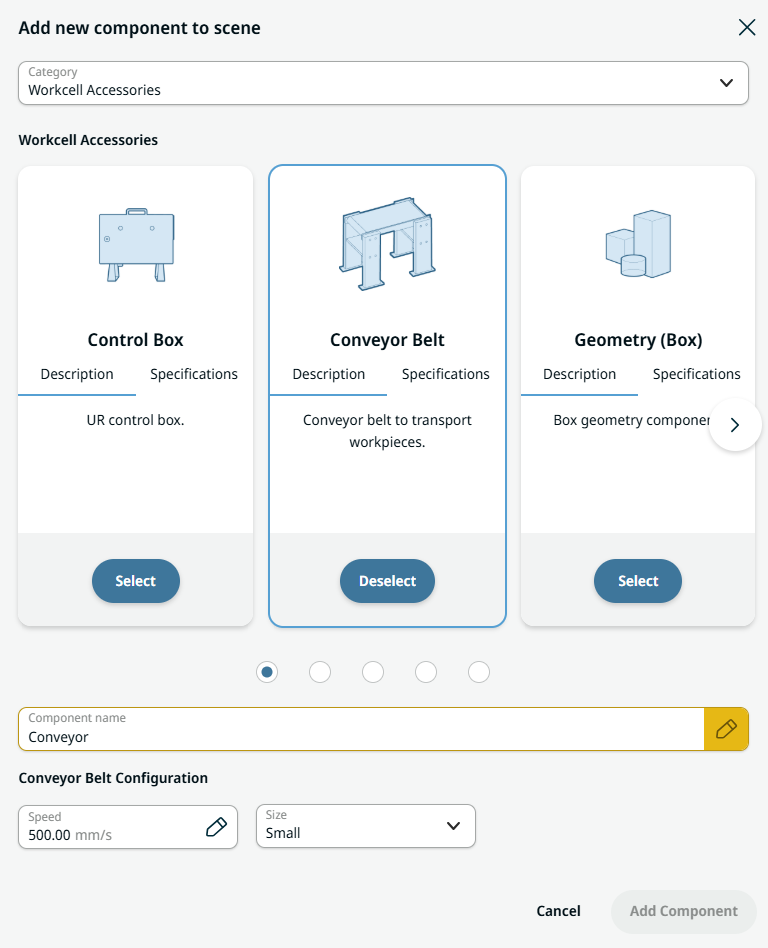Click the pencil icon beside Component name

click(x=726, y=729)
